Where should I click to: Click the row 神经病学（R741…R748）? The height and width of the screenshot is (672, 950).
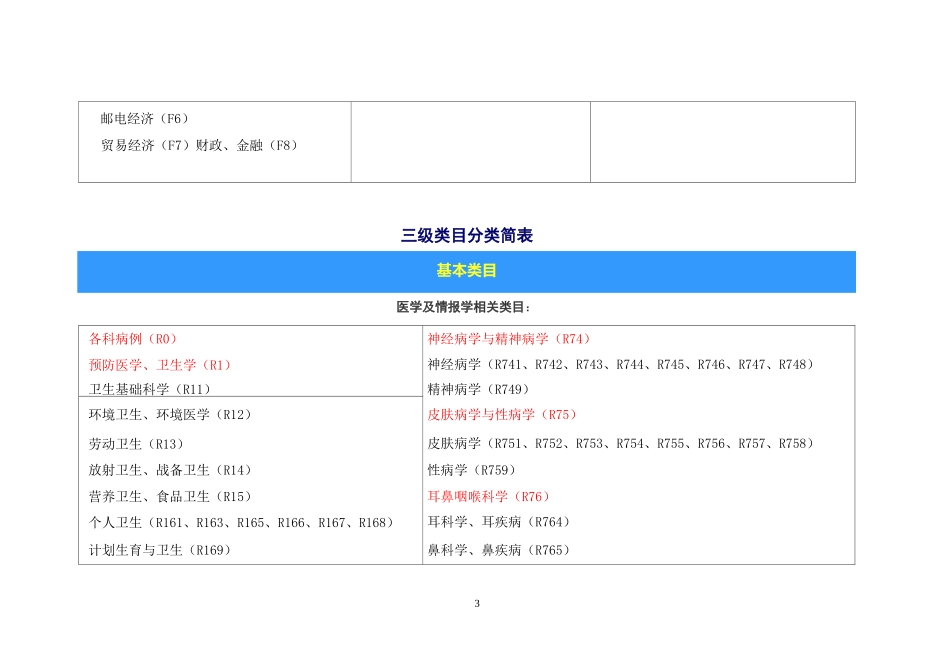point(622,365)
